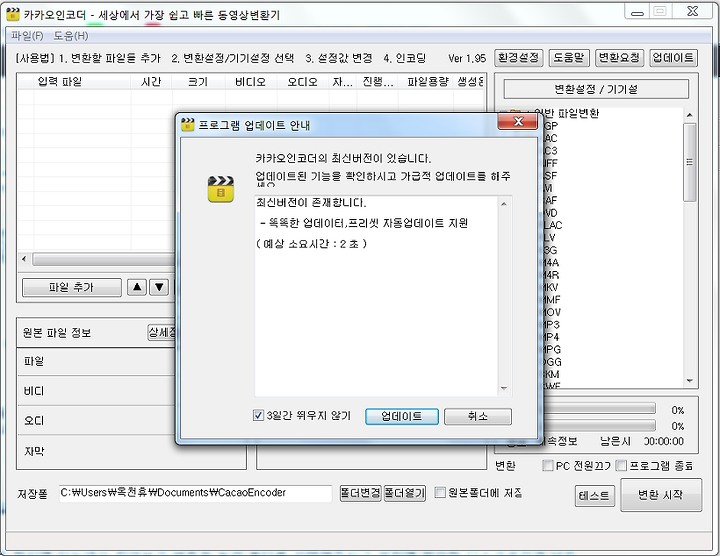
Task: Move file down with the ▼ arrow
Action: pyautogui.click(x=159, y=287)
